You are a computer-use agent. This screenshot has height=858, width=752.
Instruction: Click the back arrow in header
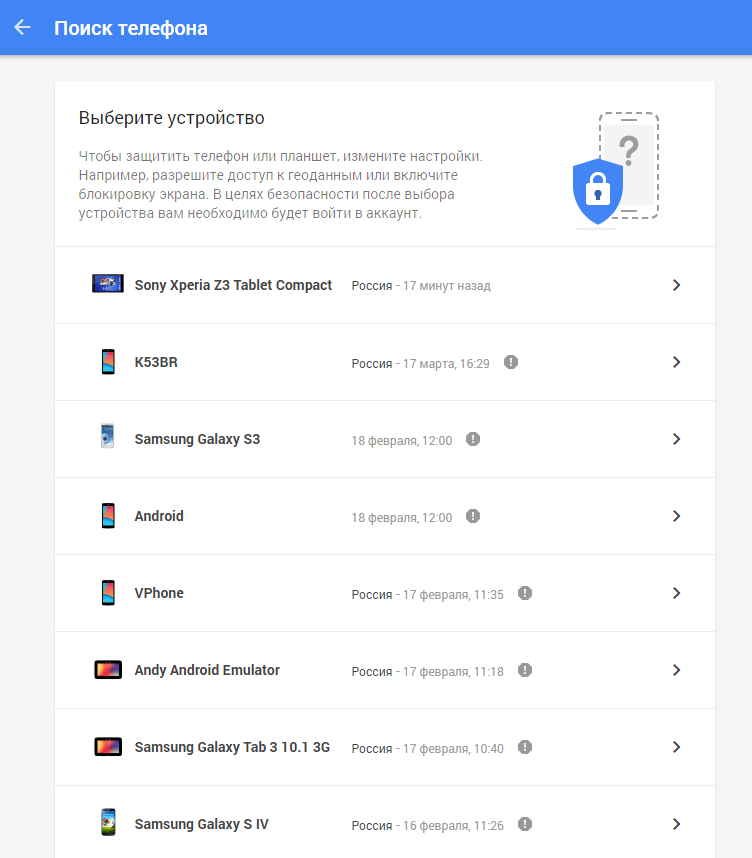pos(22,27)
